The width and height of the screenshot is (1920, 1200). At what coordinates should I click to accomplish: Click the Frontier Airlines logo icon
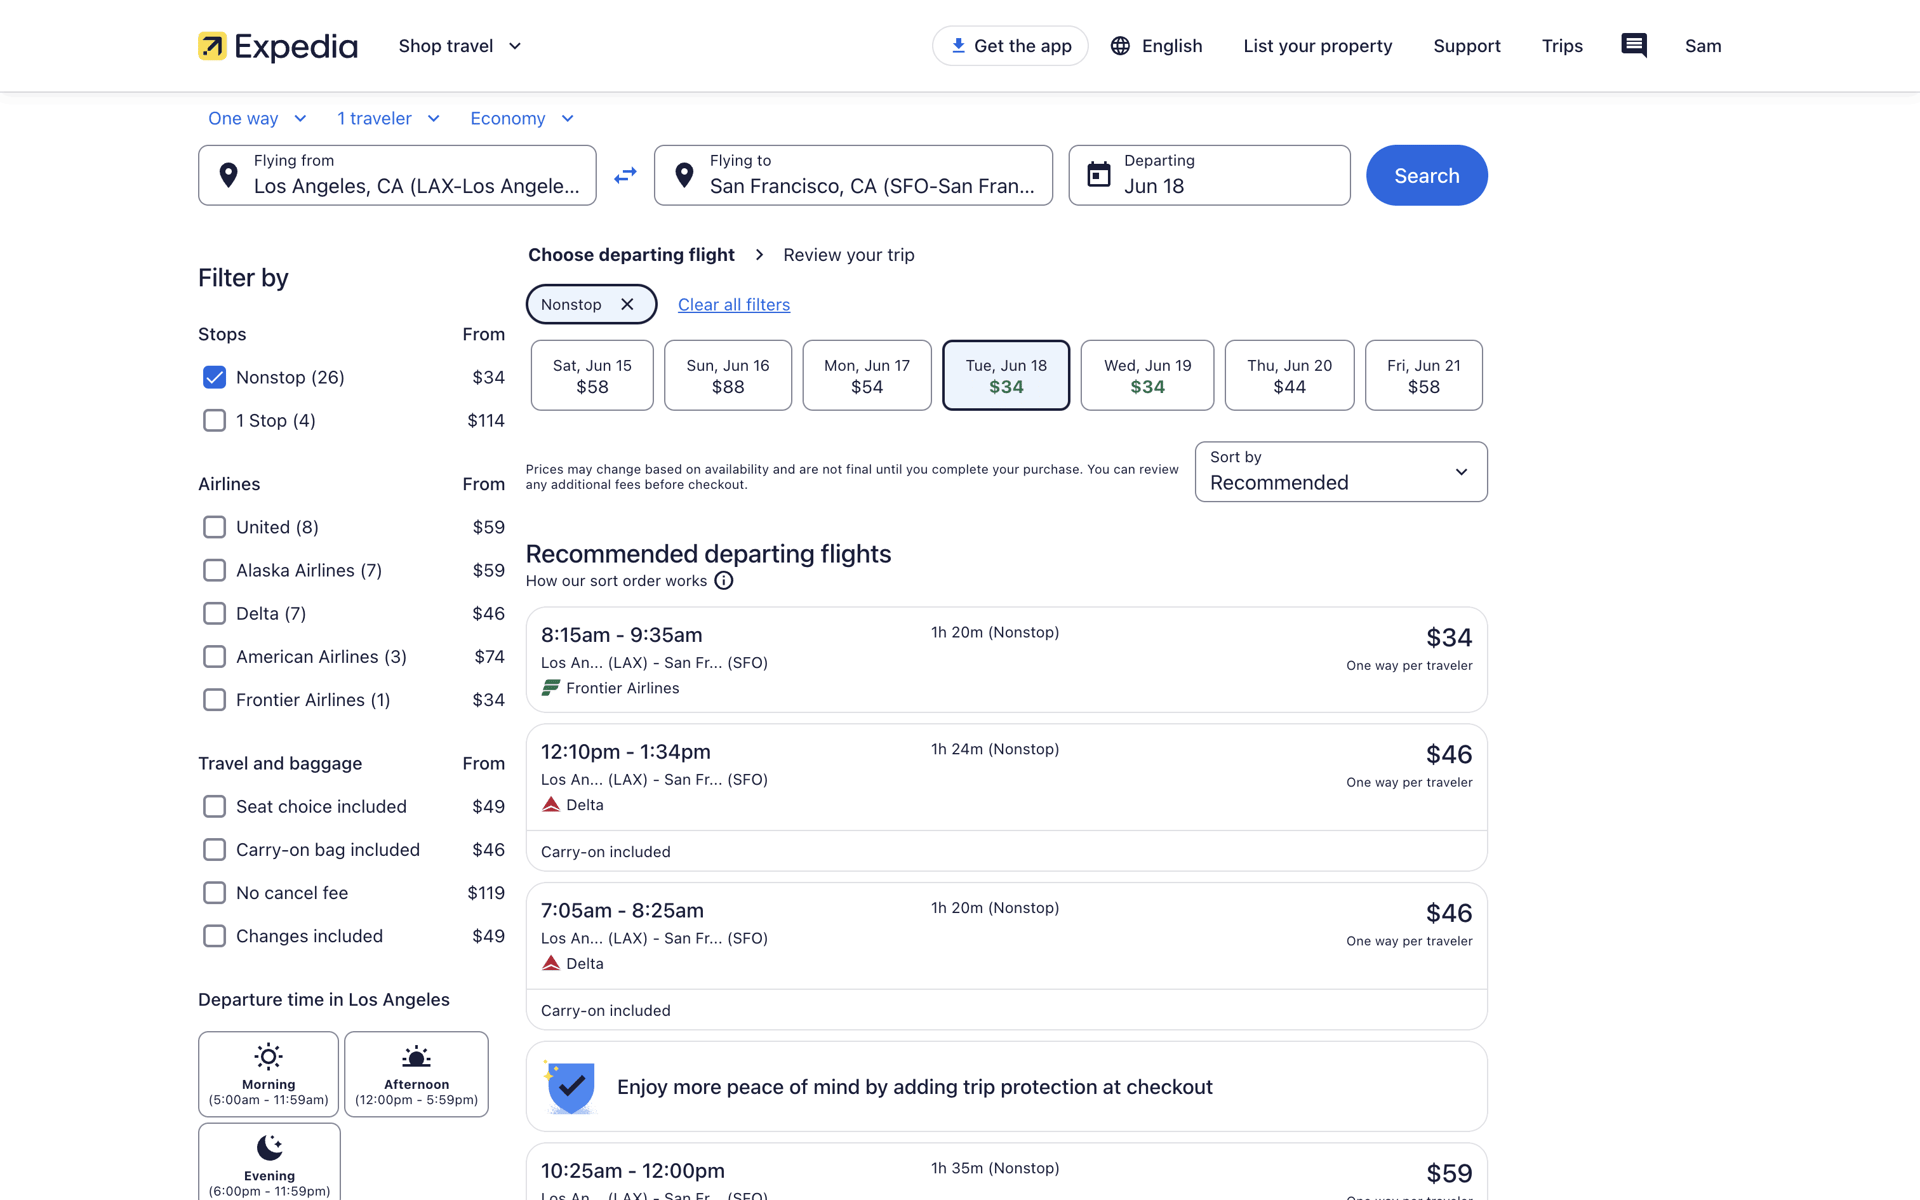point(551,688)
